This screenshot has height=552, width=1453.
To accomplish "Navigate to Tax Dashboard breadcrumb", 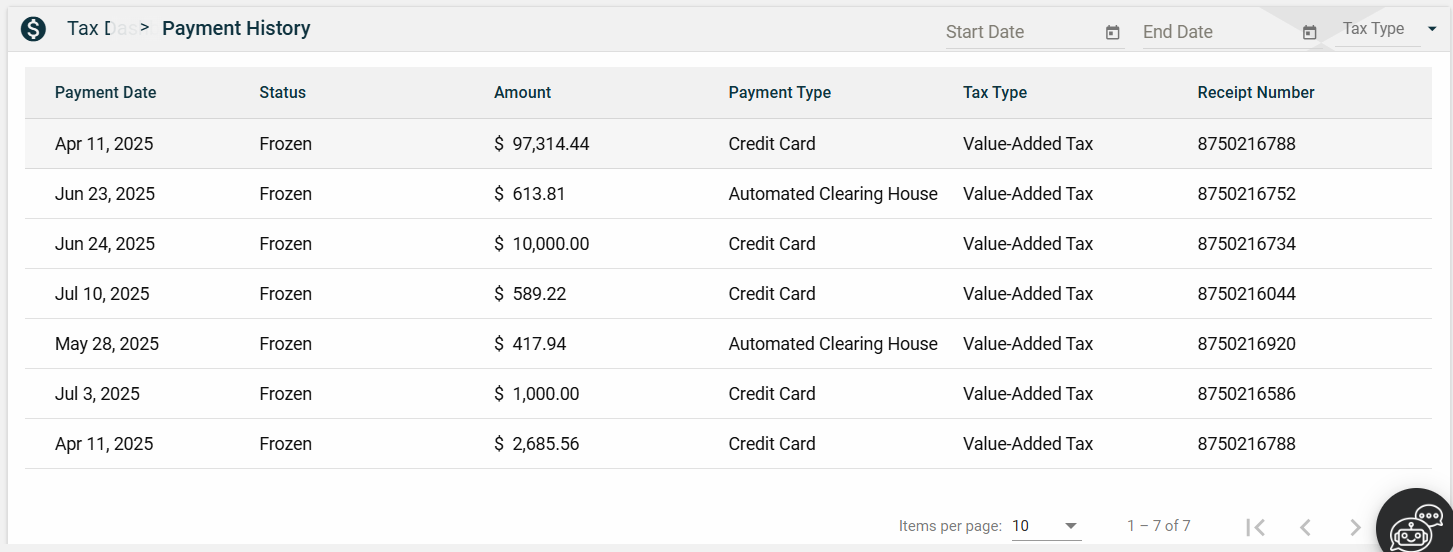I will point(100,29).
